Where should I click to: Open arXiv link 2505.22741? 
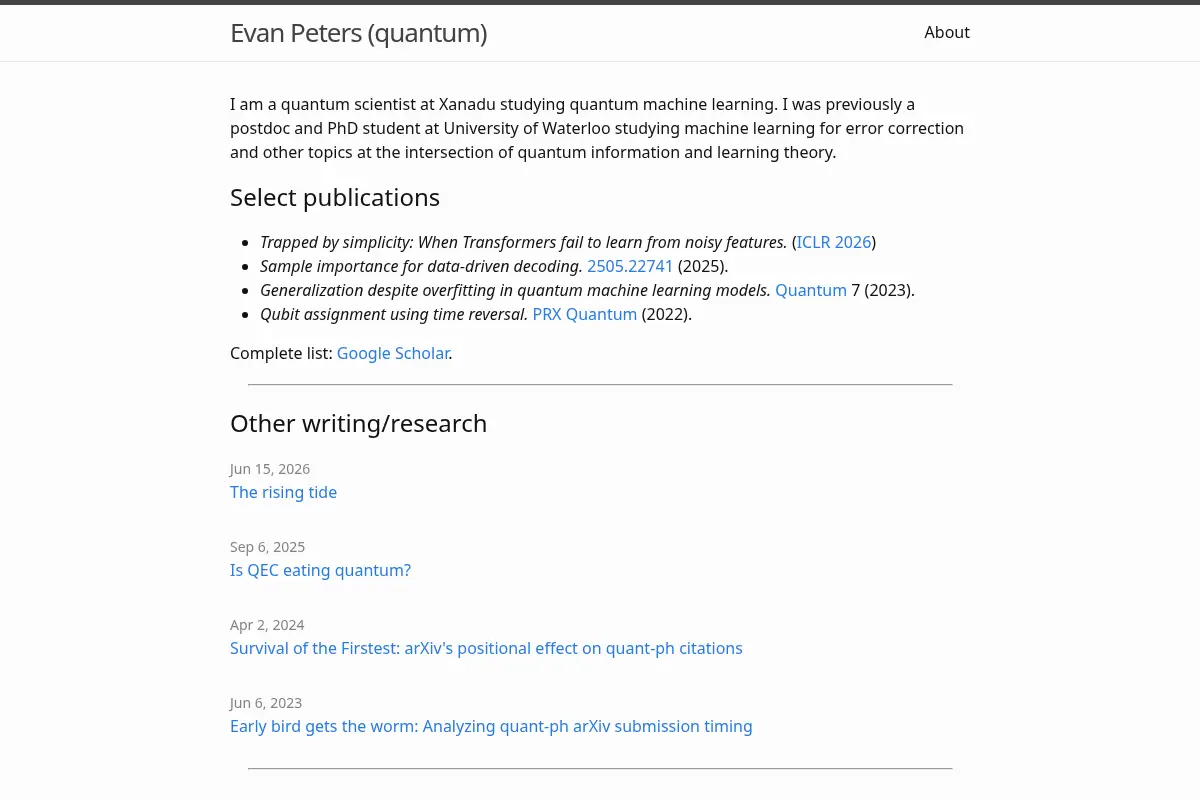coord(630,266)
